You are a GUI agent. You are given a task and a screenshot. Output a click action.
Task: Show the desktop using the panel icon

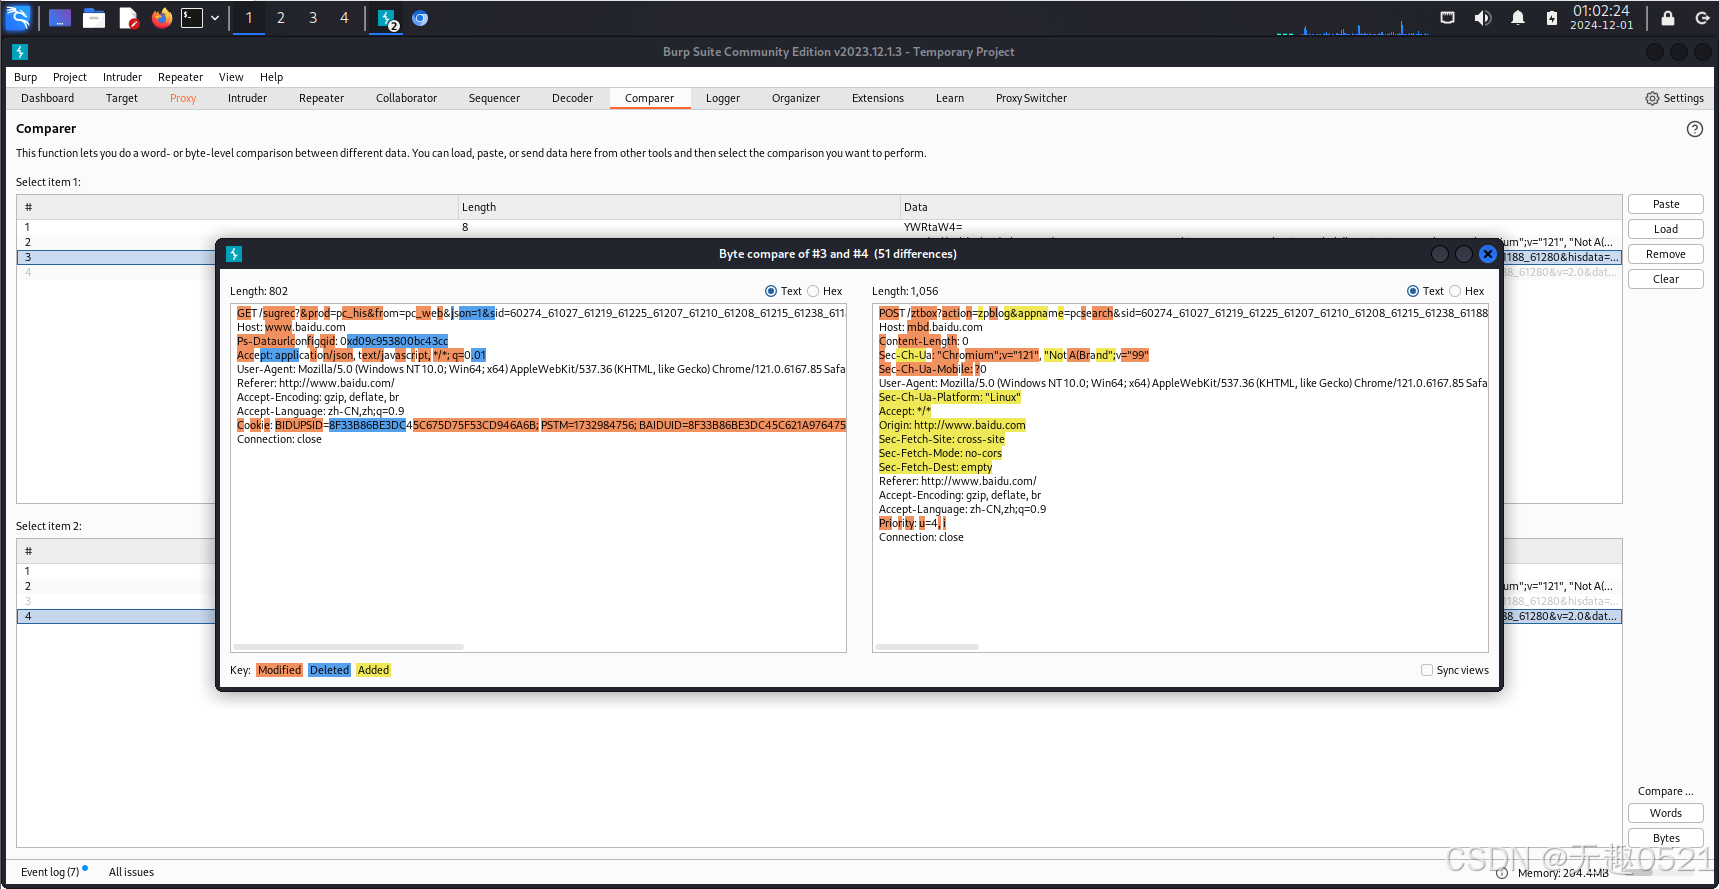(x=60, y=18)
